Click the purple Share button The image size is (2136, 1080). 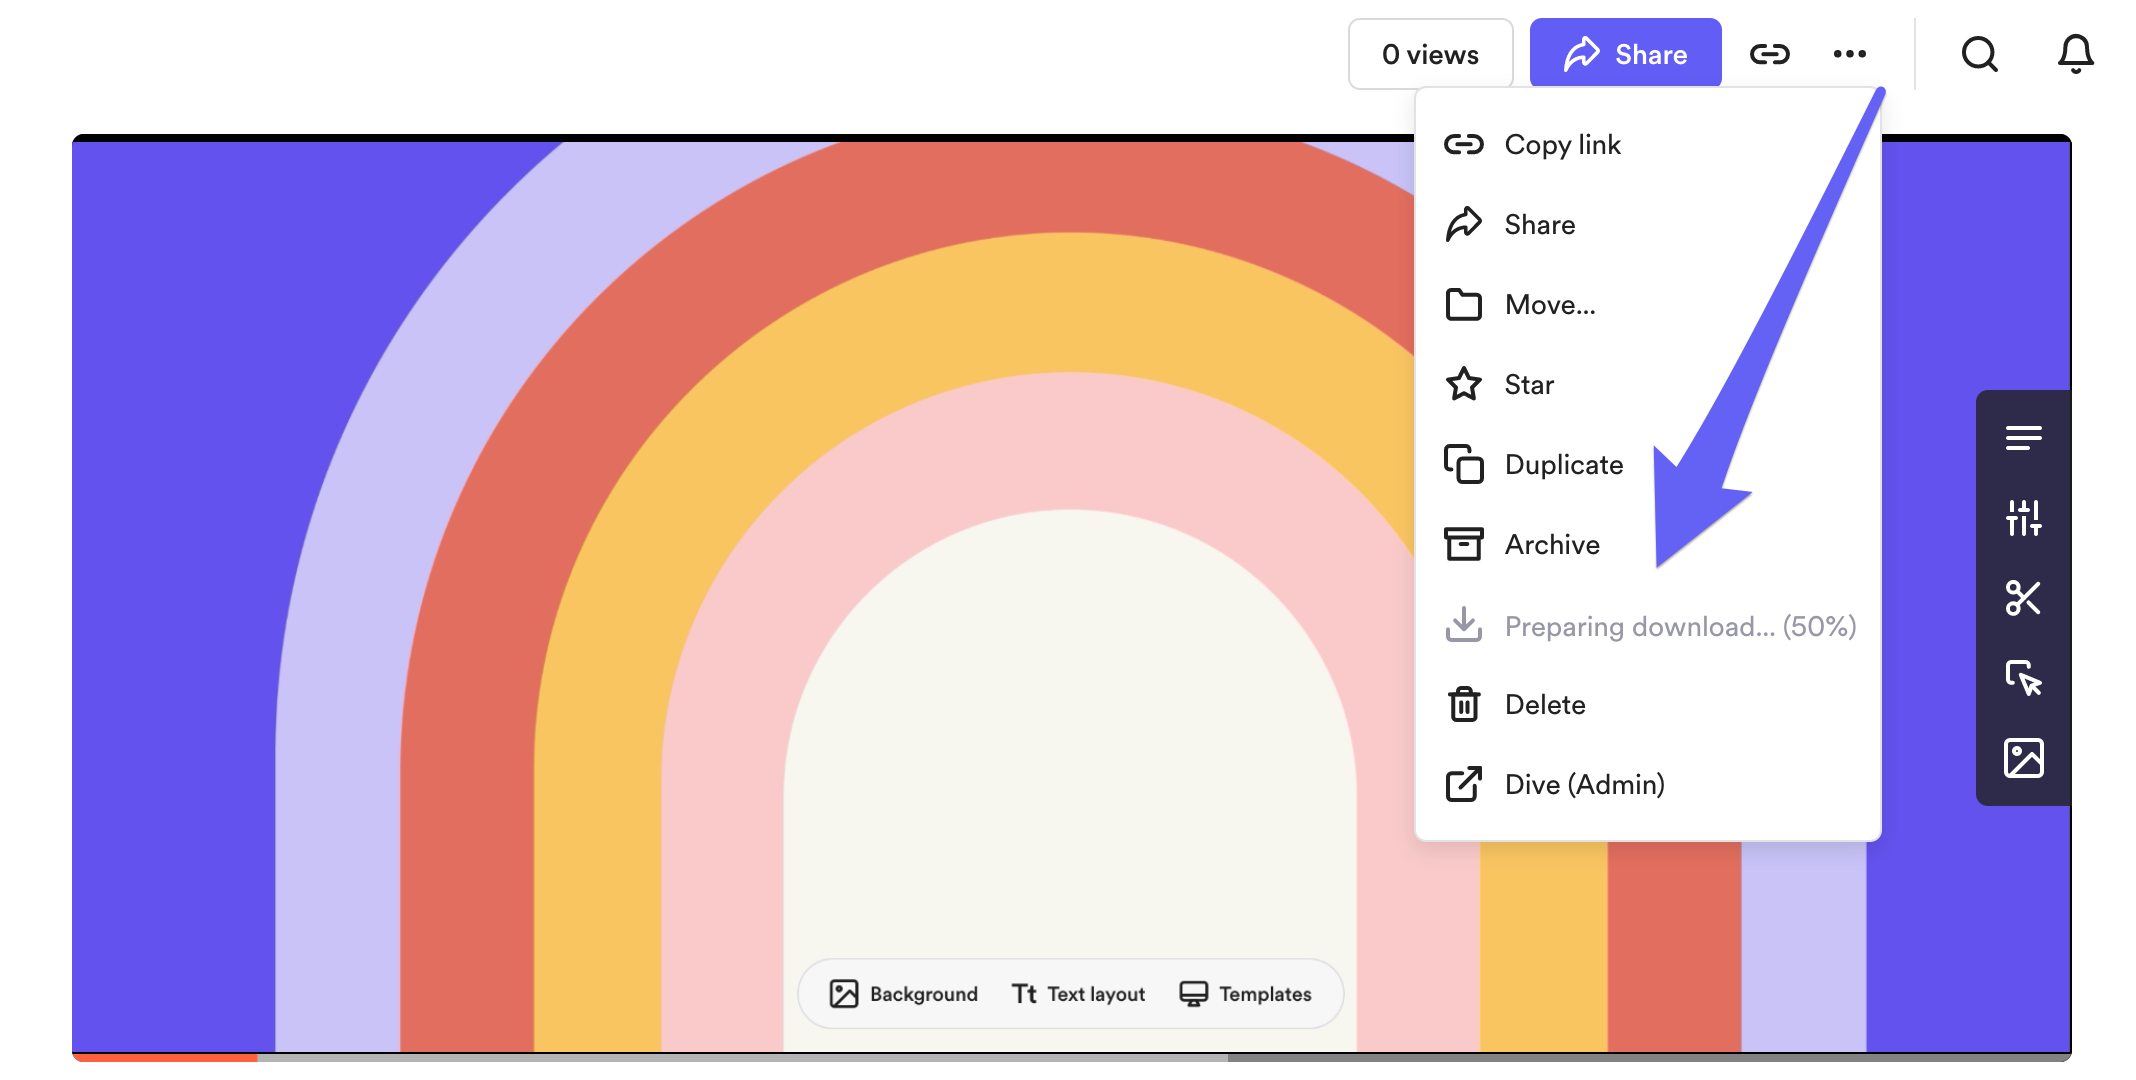(1625, 54)
